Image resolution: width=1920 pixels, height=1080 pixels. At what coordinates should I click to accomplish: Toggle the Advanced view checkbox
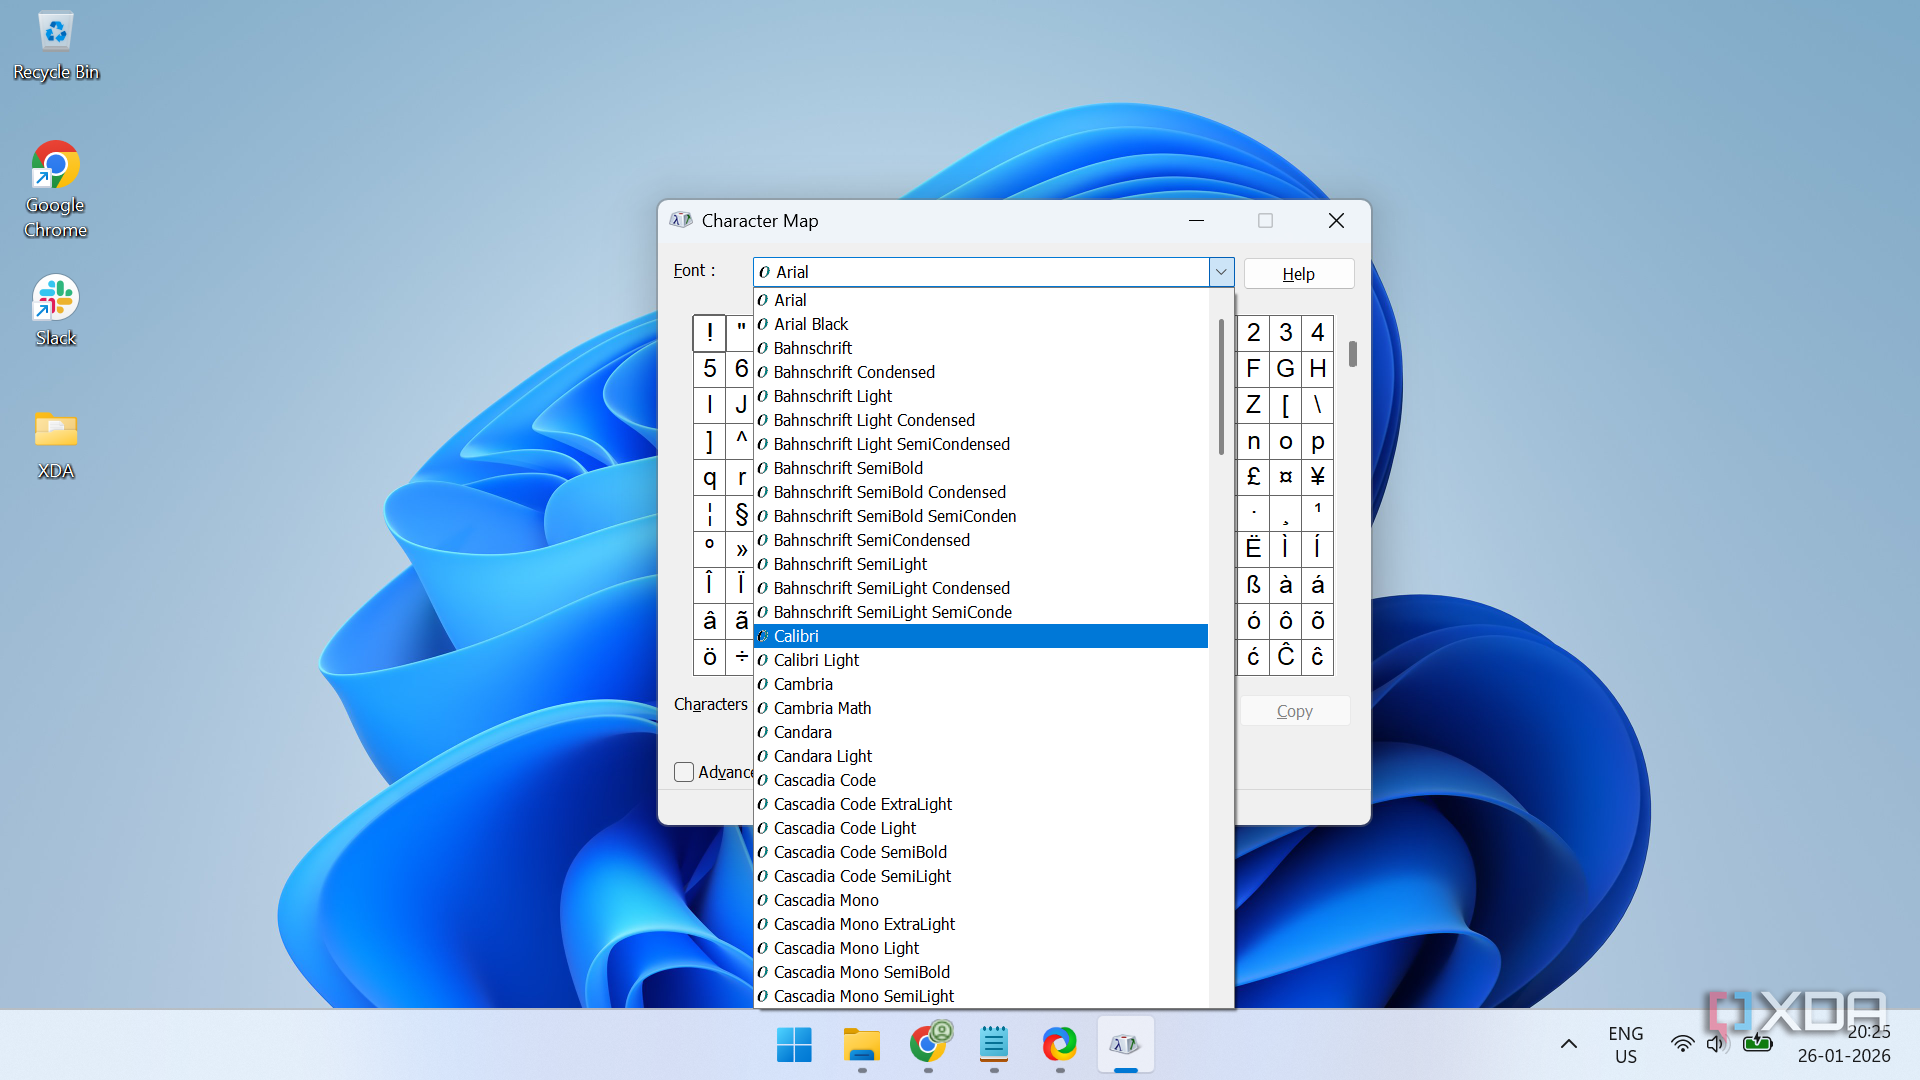click(x=684, y=772)
